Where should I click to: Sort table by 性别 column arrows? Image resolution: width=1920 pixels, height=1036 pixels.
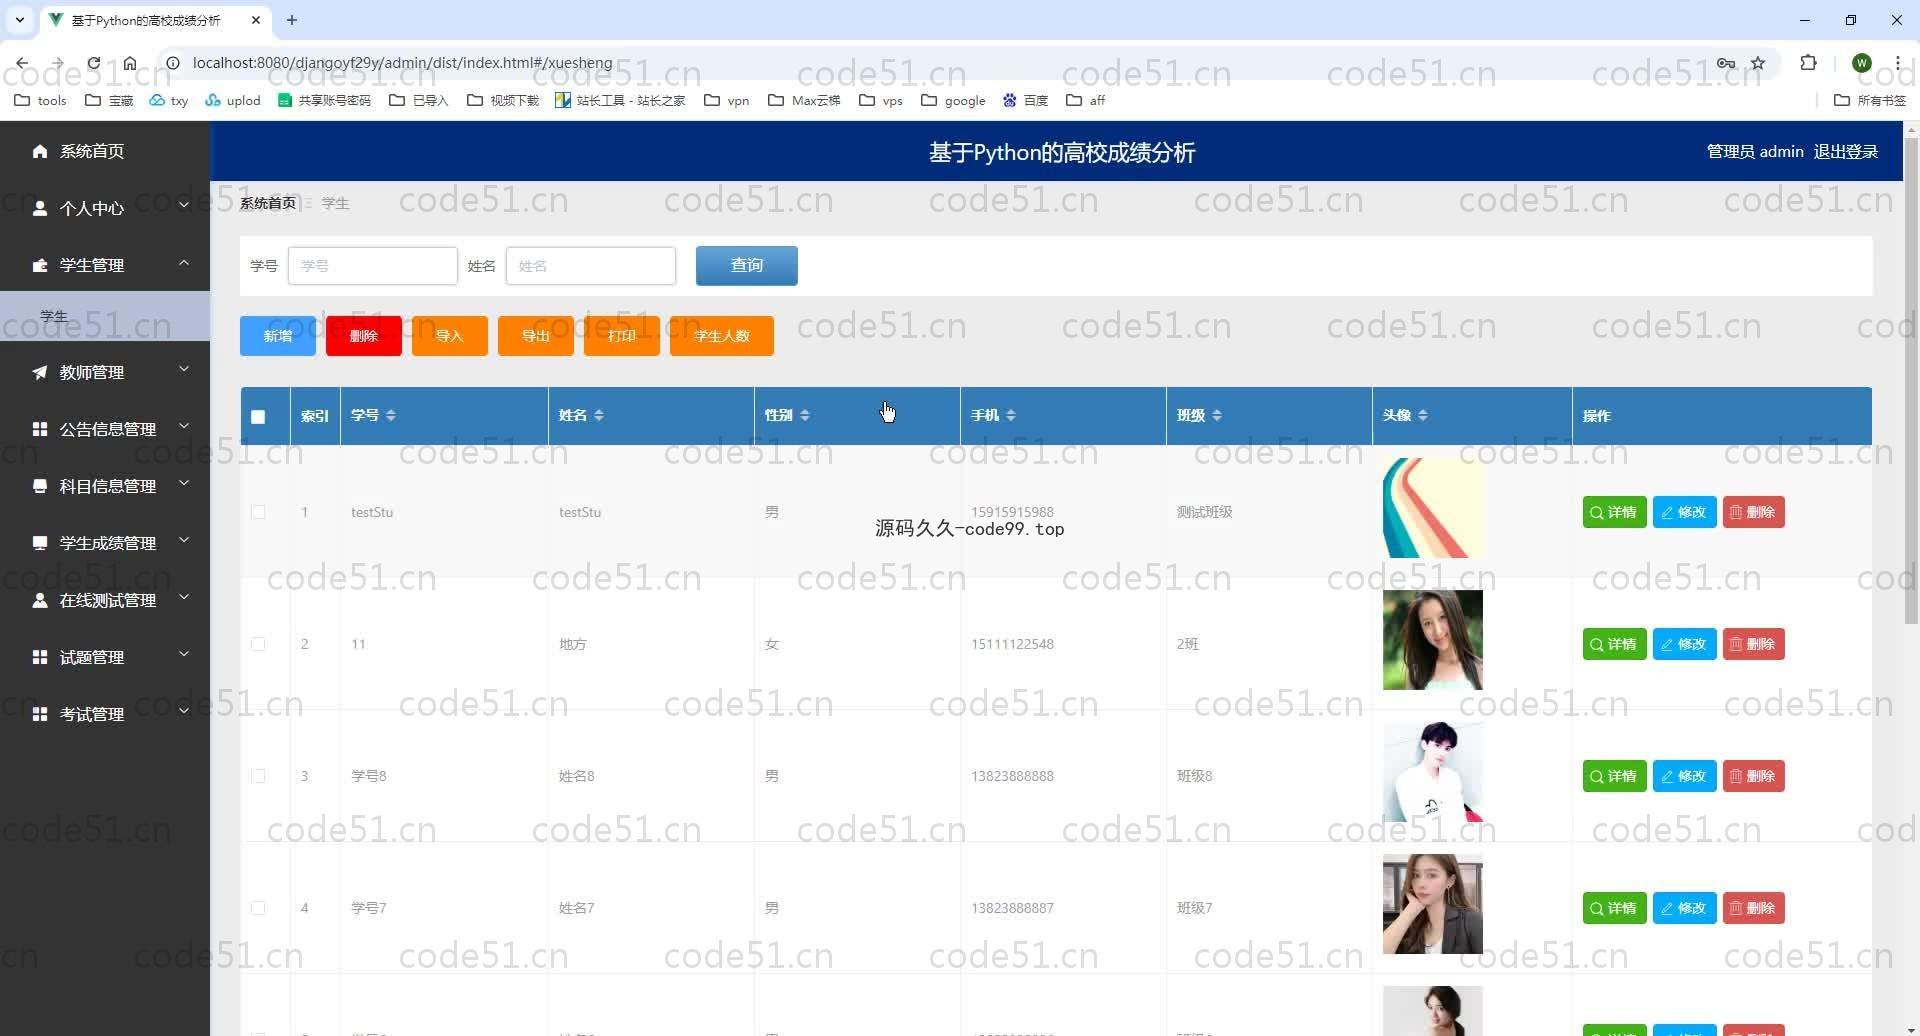(805, 415)
